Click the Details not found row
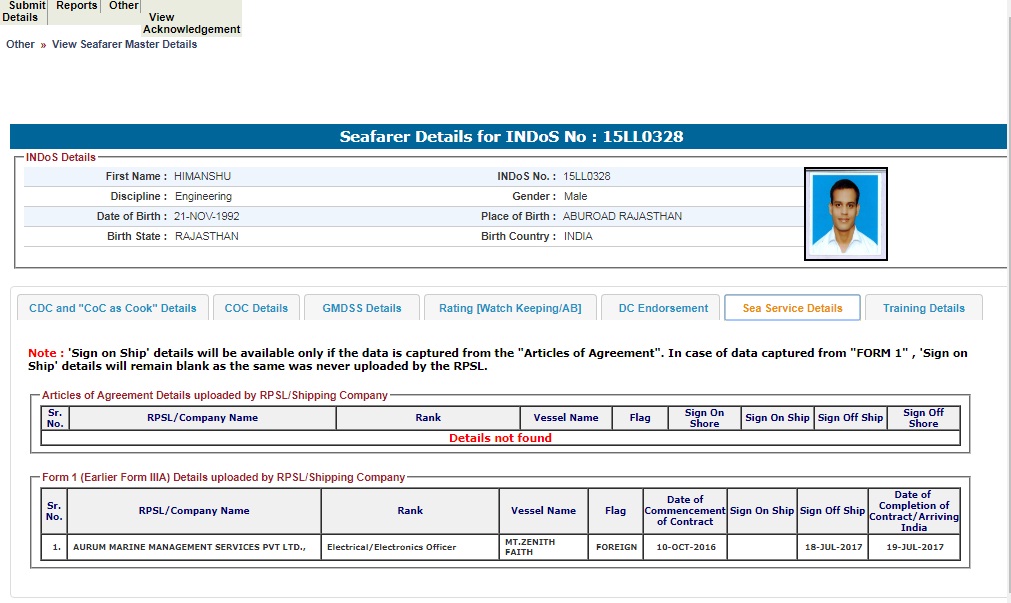Viewport: 1011px width, 603px height. [x=500, y=438]
